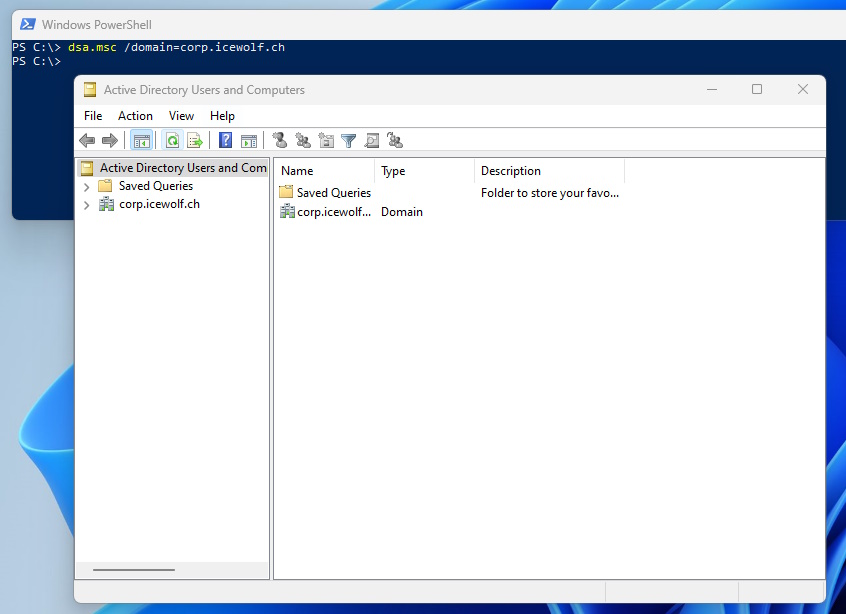The width and height of the screenshot is (846, 614).
Task: Toggle the Show/Hide Console Tree button
Action: [x=141, y=141]
